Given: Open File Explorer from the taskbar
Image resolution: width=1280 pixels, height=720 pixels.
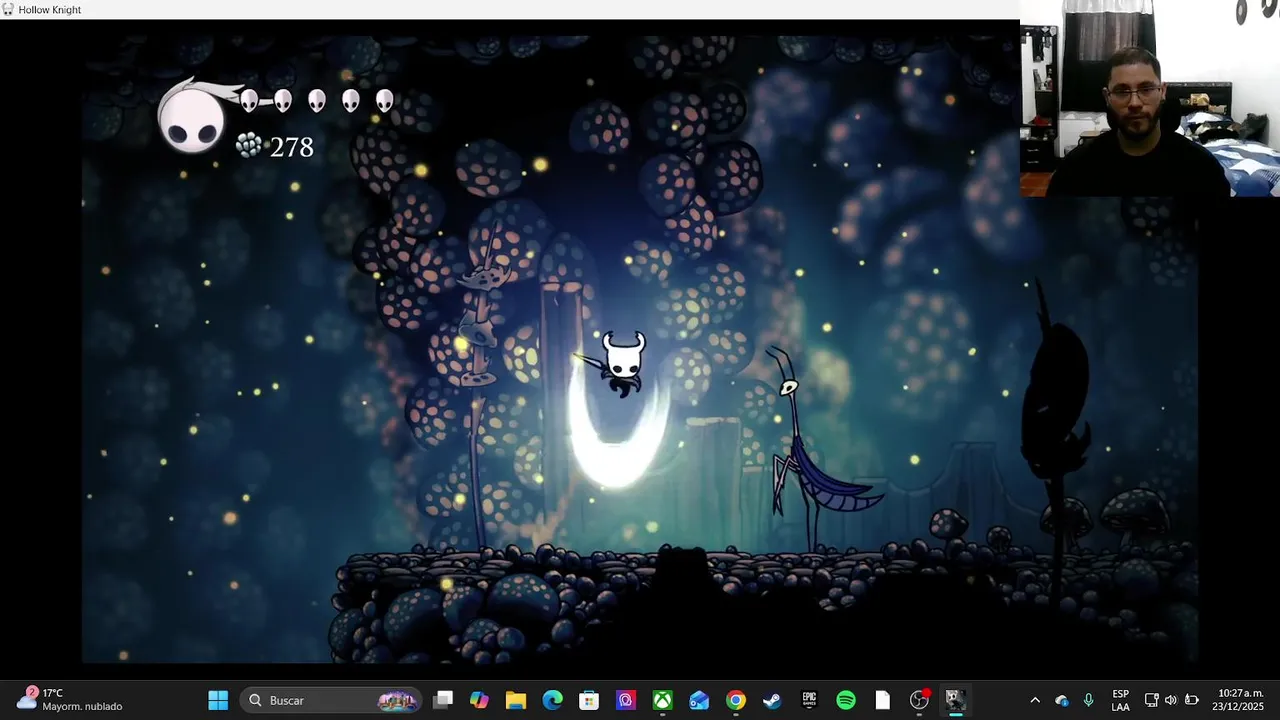Looking at the screenshot, I should [516, 700].
